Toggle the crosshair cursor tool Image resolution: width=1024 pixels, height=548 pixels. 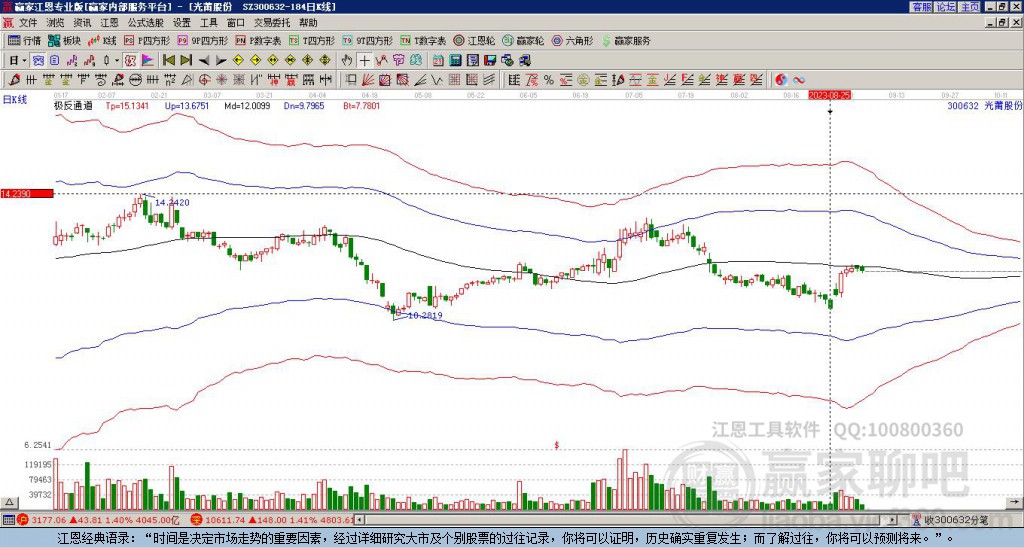pos(364,61)
